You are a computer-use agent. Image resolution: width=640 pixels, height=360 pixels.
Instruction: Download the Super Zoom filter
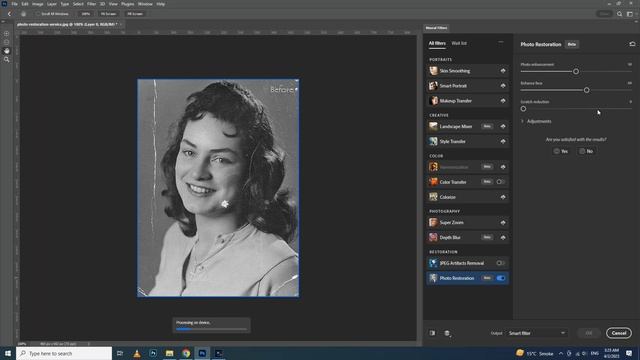[x=503, y=223]
